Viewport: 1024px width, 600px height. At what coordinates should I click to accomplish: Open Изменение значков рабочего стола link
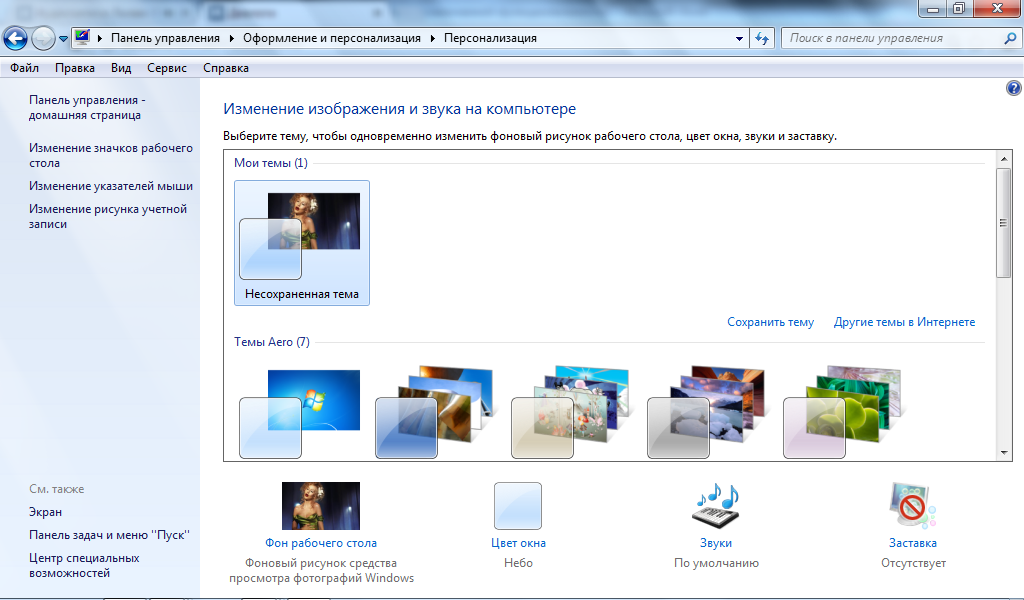tap(110, 155)
